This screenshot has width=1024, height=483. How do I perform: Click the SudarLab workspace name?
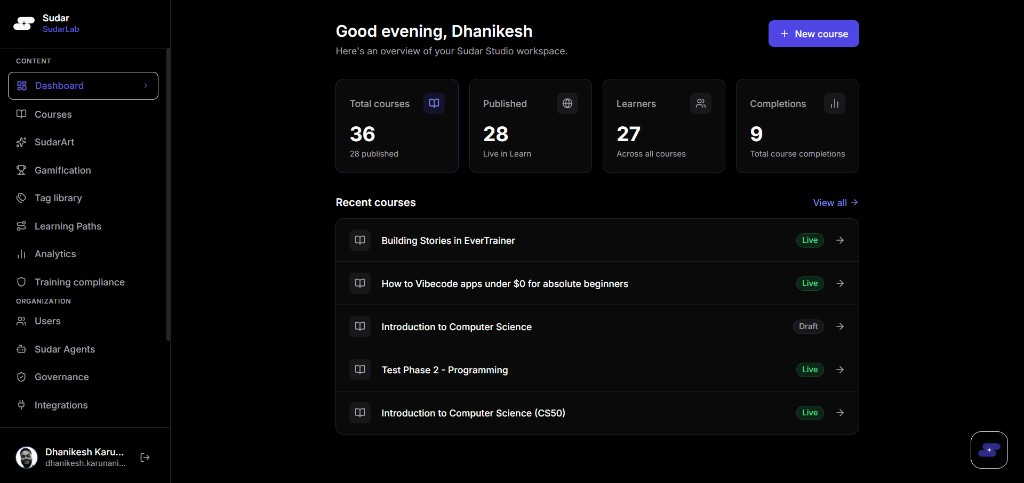pyautogui.click(x=61, y=29)
